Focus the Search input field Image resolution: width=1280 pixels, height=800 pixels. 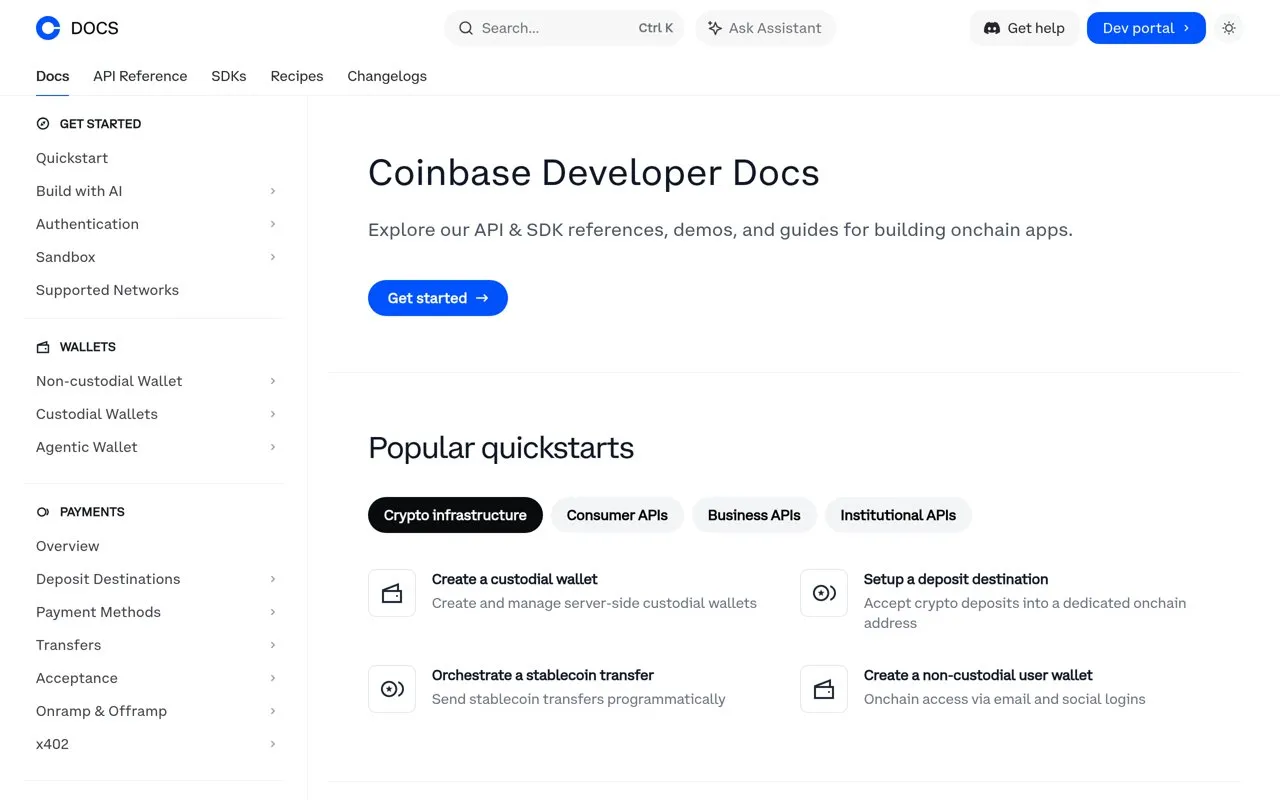pyautogui.click(x=564, y=28)
